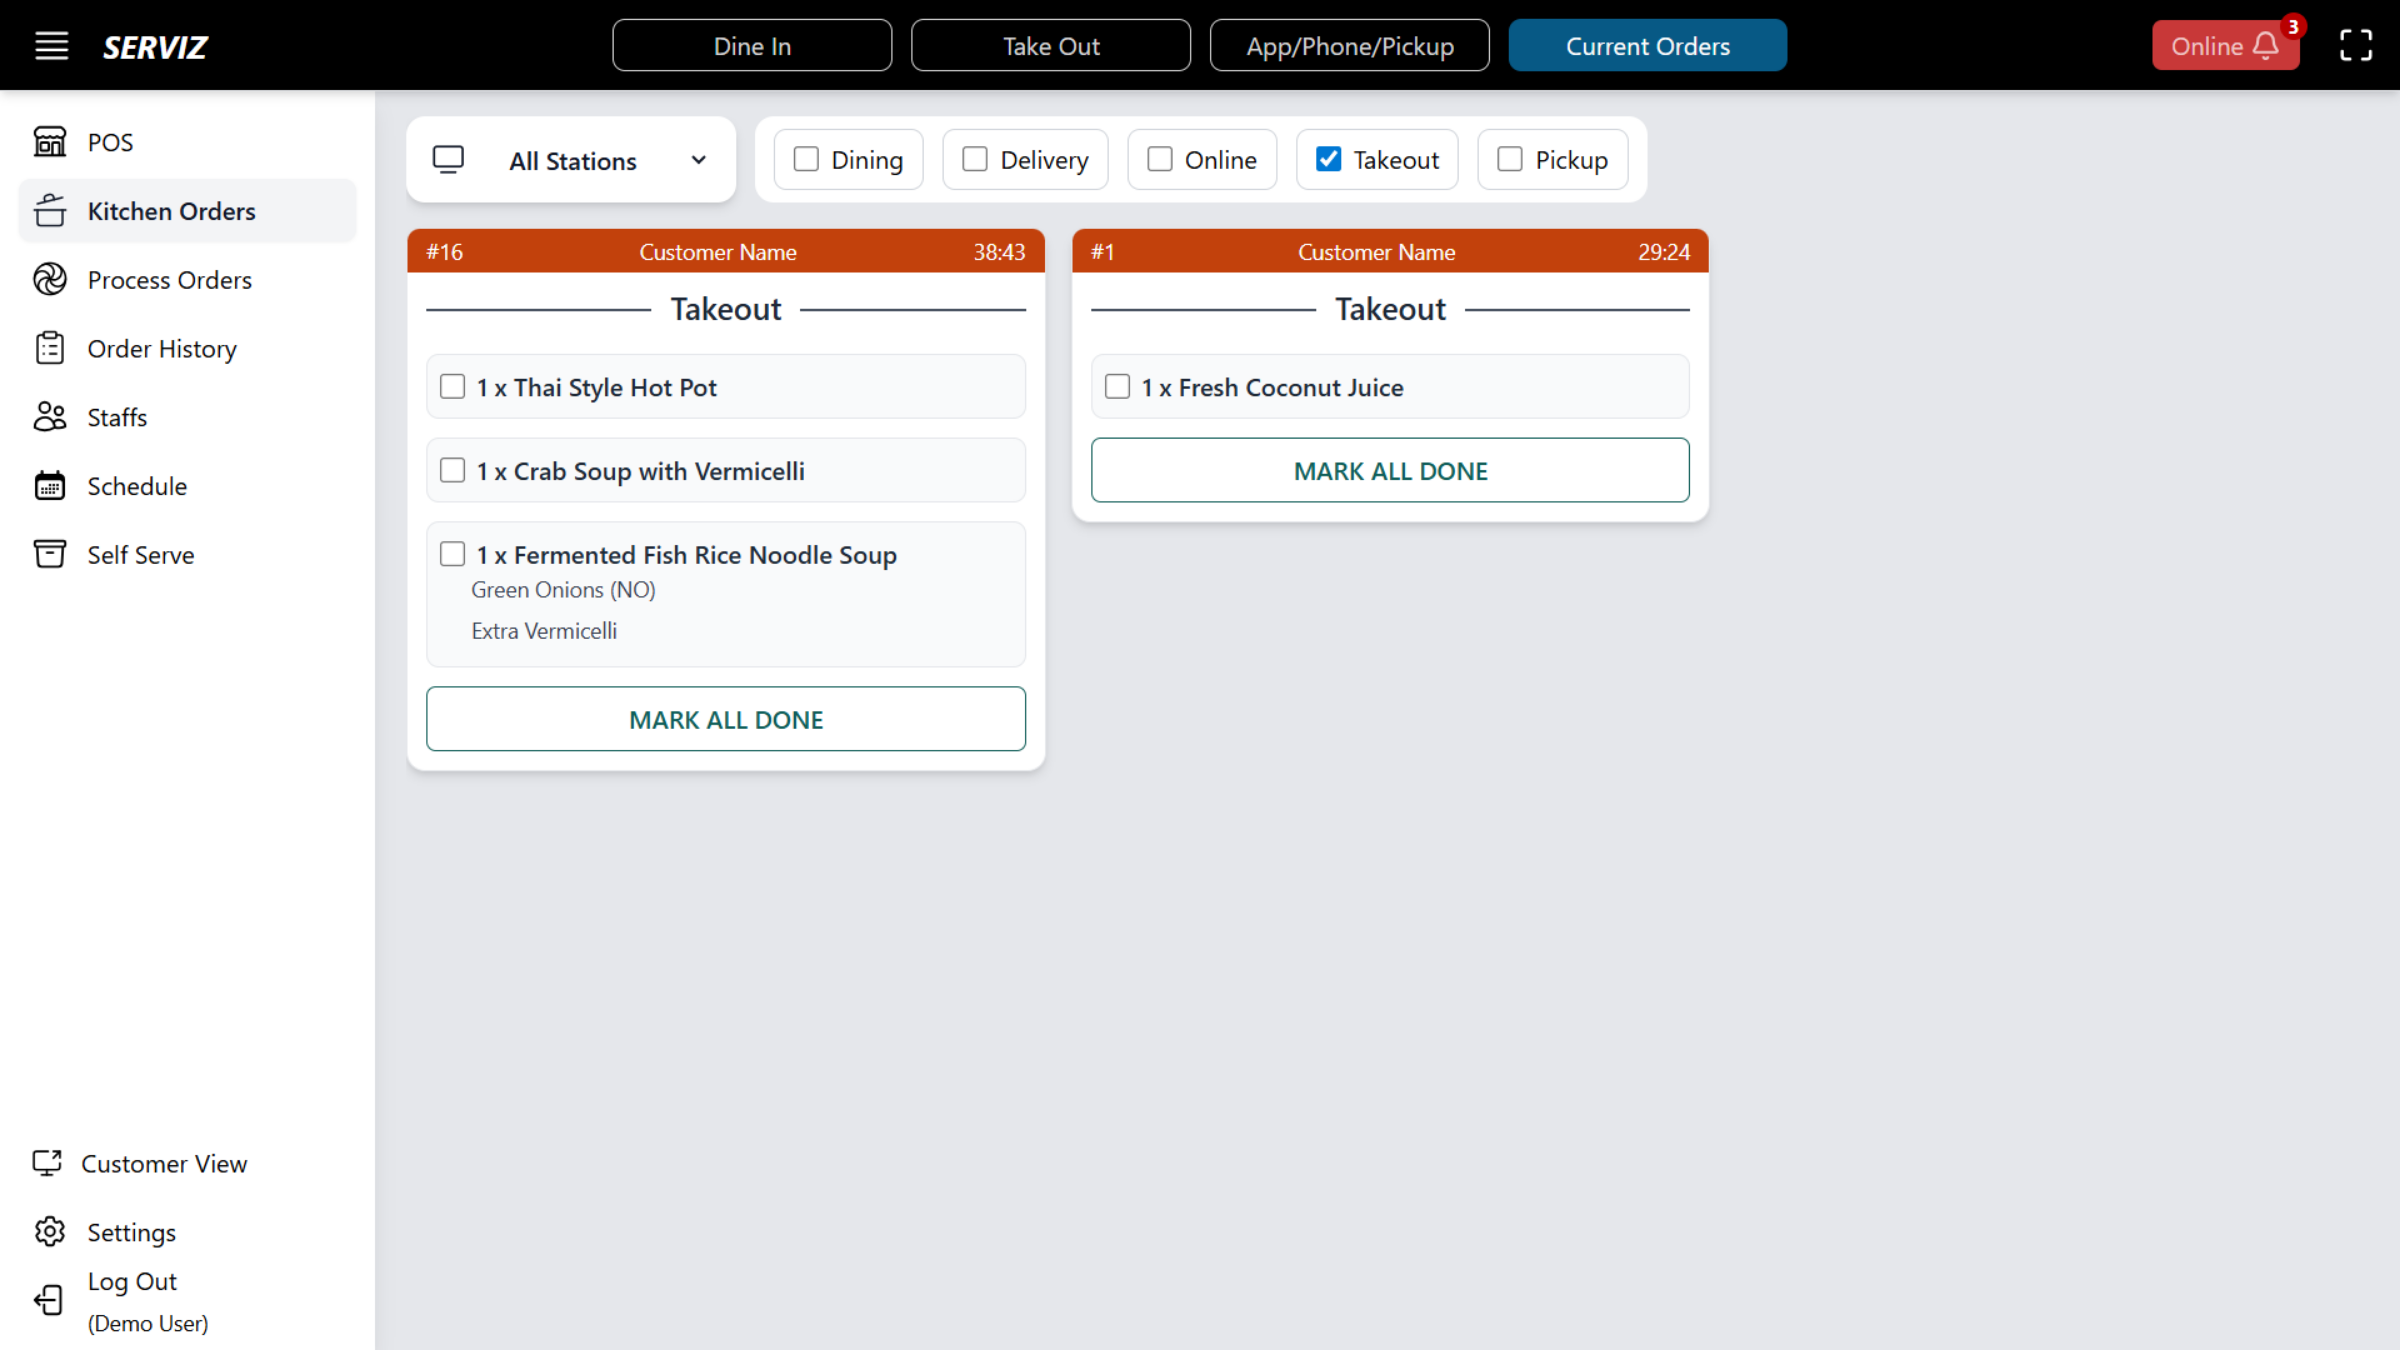Uncheck the Takeout filter checkbox
This screenshot has height=1350, width=2400.
pos(1328,159)
